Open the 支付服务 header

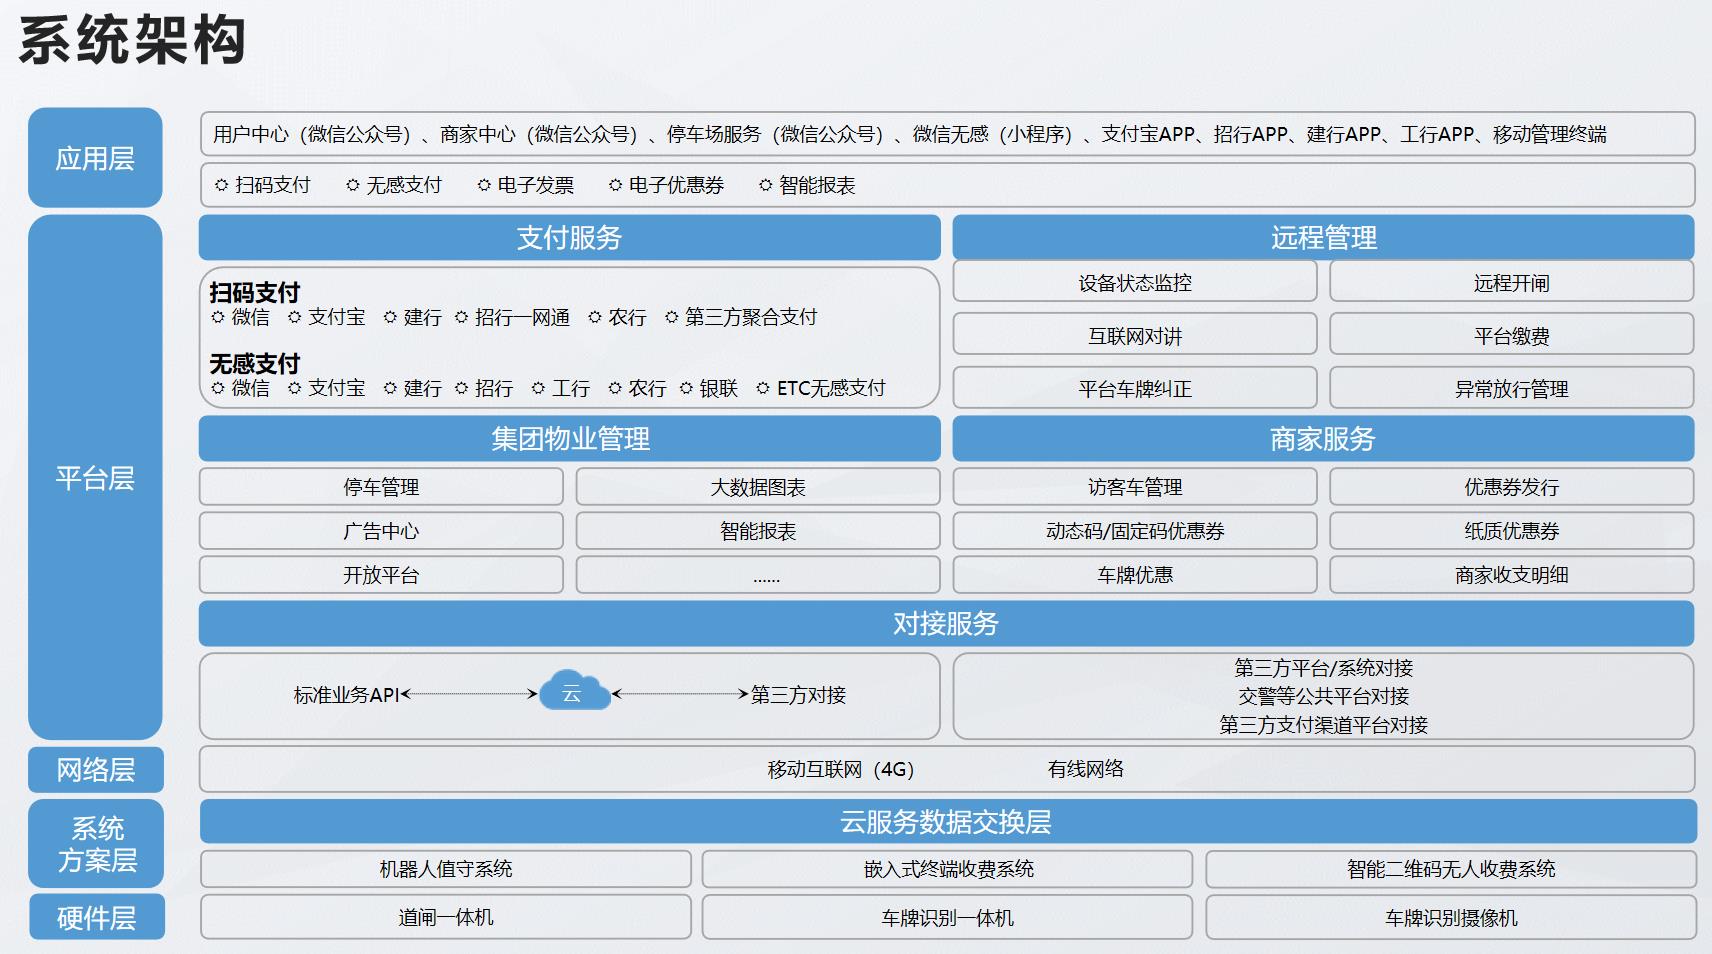pos(569,237)
